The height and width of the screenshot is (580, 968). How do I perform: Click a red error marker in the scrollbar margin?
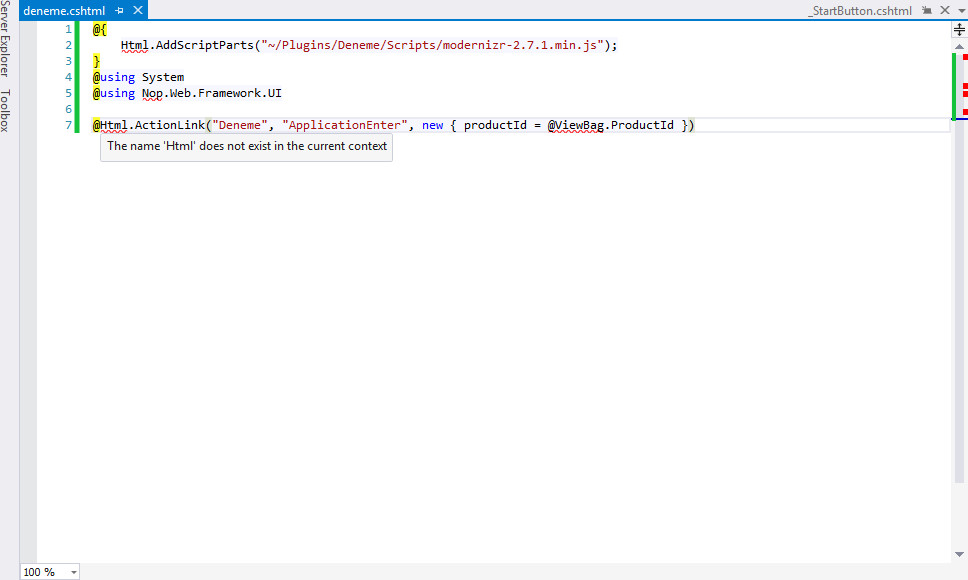click(x=963, y=87)
